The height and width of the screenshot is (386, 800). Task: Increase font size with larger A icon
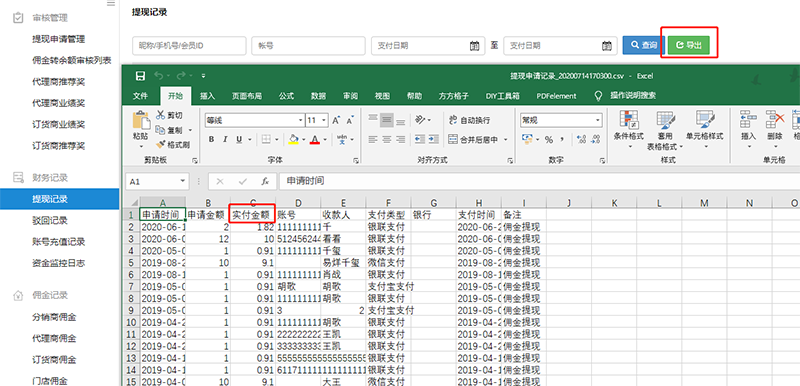coord(336,121)
